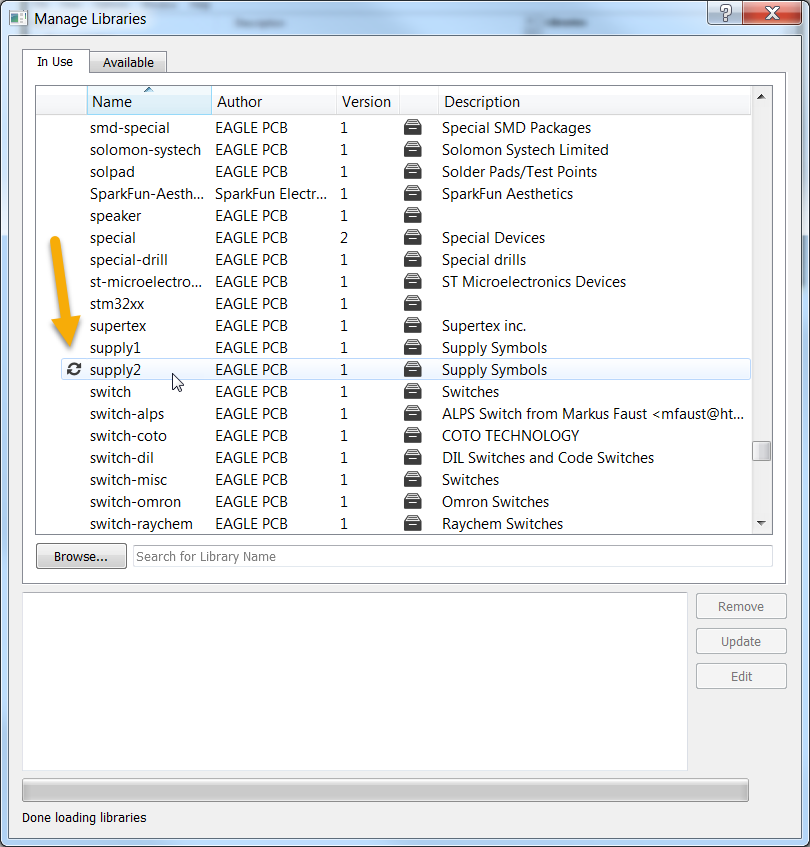Click library icon in special row
The height and width of the screenshot is (847, 810).
413,238
